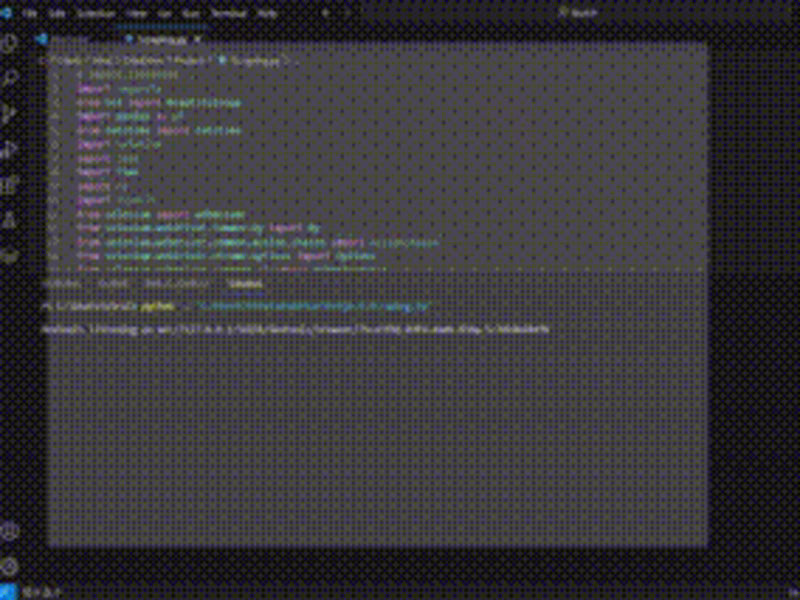Open the Source Control view

click(10, 114)
